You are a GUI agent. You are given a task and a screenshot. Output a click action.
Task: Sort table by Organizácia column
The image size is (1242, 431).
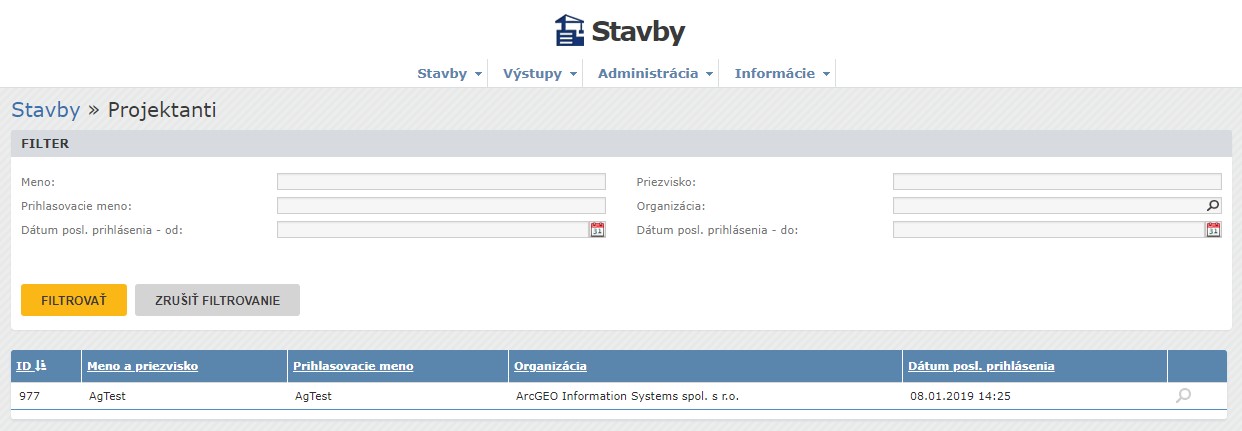click(550, 366)
